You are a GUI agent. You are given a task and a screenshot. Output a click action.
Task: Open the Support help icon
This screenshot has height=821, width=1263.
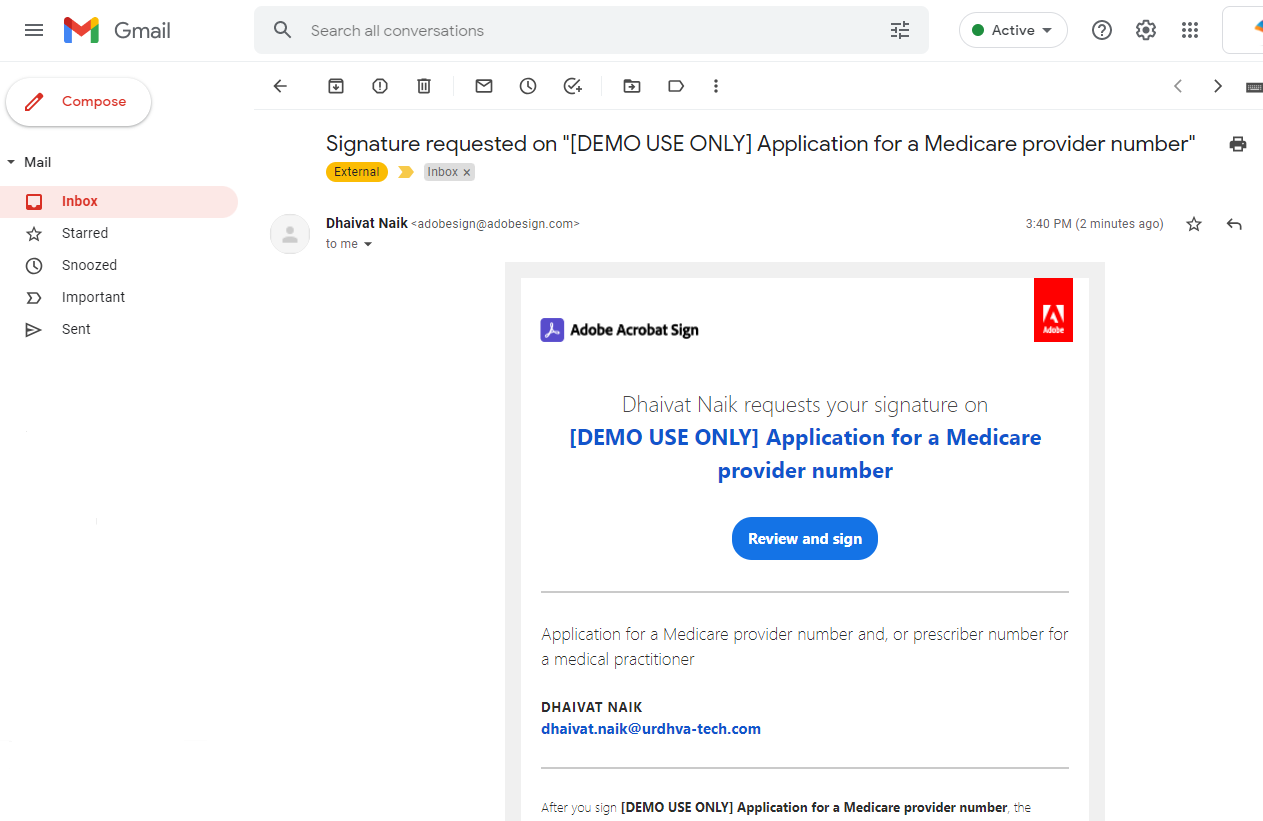[1102, 30]
